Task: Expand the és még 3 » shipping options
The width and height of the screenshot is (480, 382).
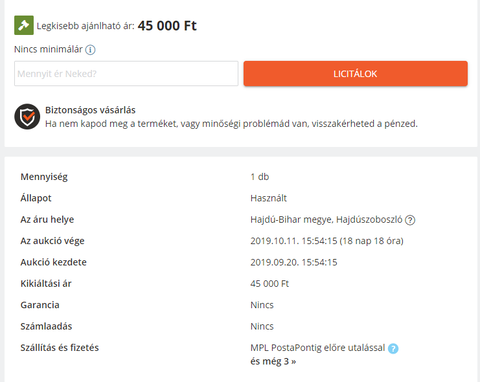Action: (273, 362)
